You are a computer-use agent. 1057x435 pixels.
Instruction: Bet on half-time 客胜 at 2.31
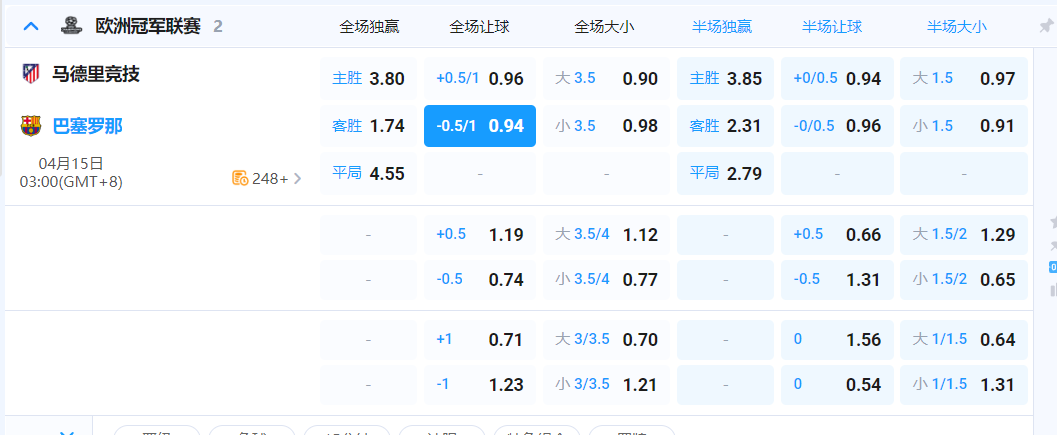(725, 125)
